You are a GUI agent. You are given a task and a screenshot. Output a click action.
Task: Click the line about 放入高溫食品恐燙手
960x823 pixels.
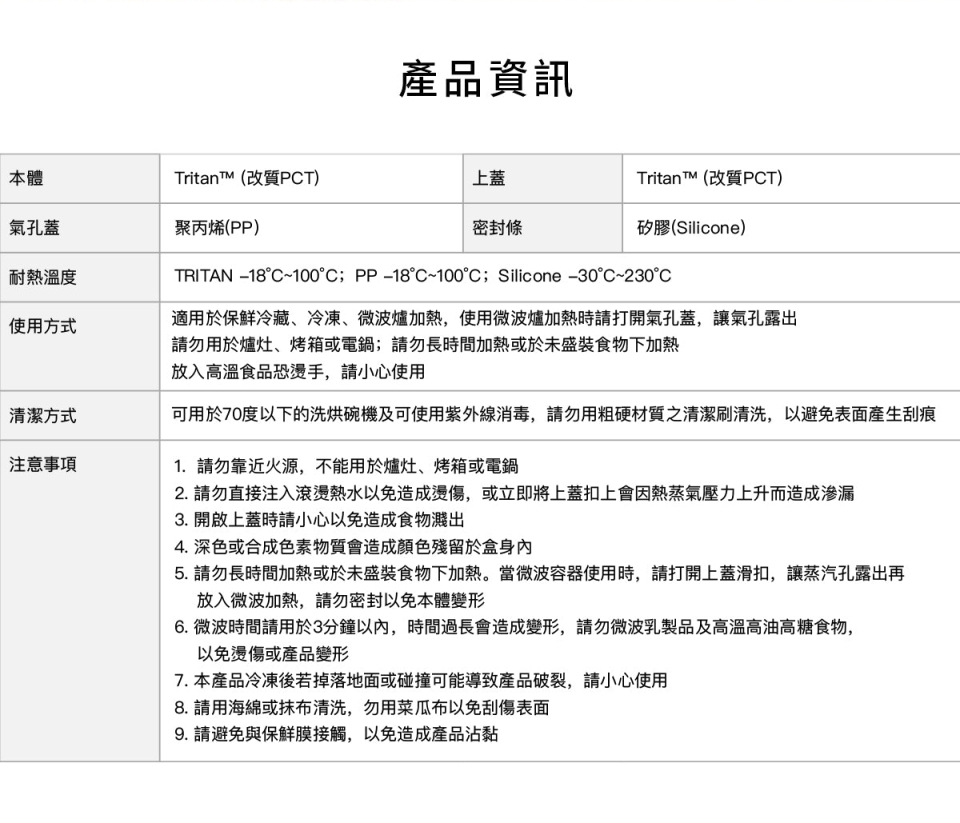297,372
